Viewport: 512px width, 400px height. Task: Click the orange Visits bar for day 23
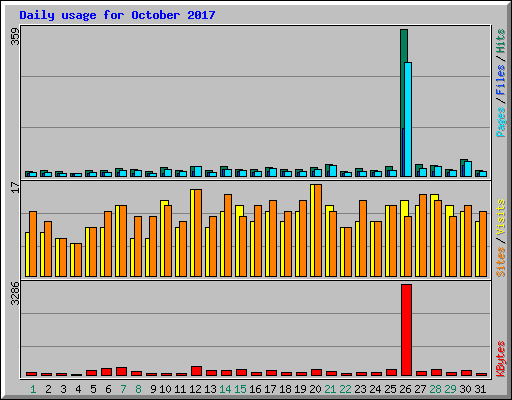click(x=363, y=238)
